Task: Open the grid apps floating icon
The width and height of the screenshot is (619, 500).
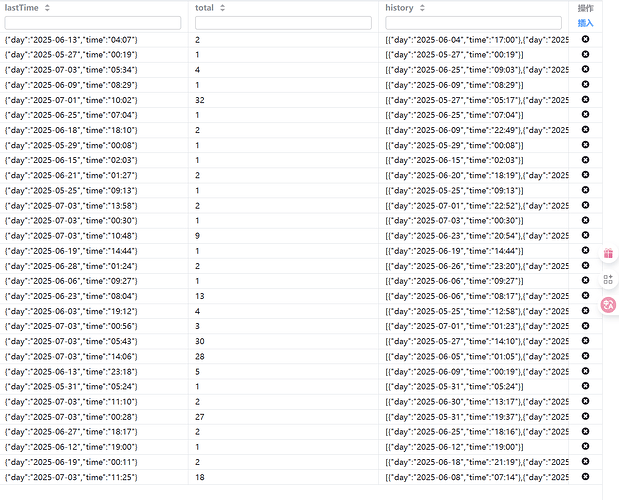Action: point(608,280)
